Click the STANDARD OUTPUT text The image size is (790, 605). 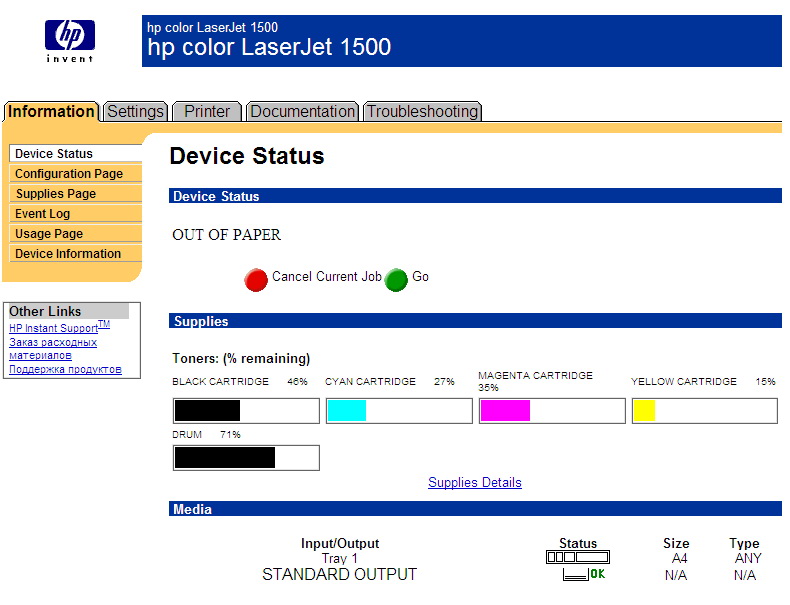click(340, 574)
